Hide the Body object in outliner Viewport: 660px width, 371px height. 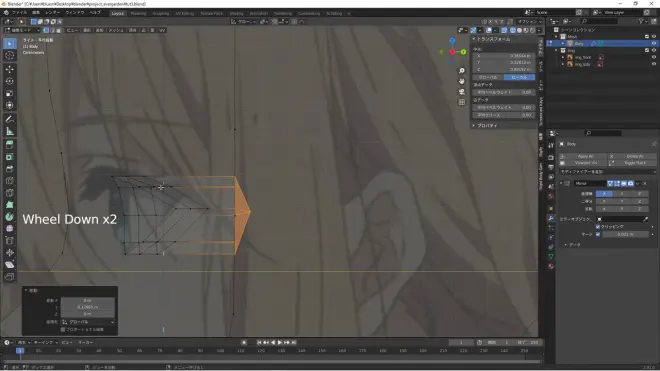tap(654, 43)
